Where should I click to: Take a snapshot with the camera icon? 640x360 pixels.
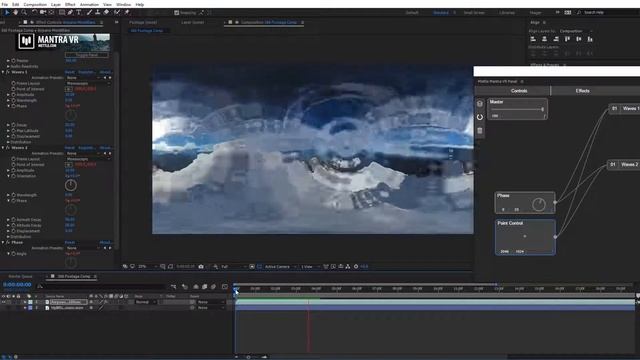pos(201,267)
